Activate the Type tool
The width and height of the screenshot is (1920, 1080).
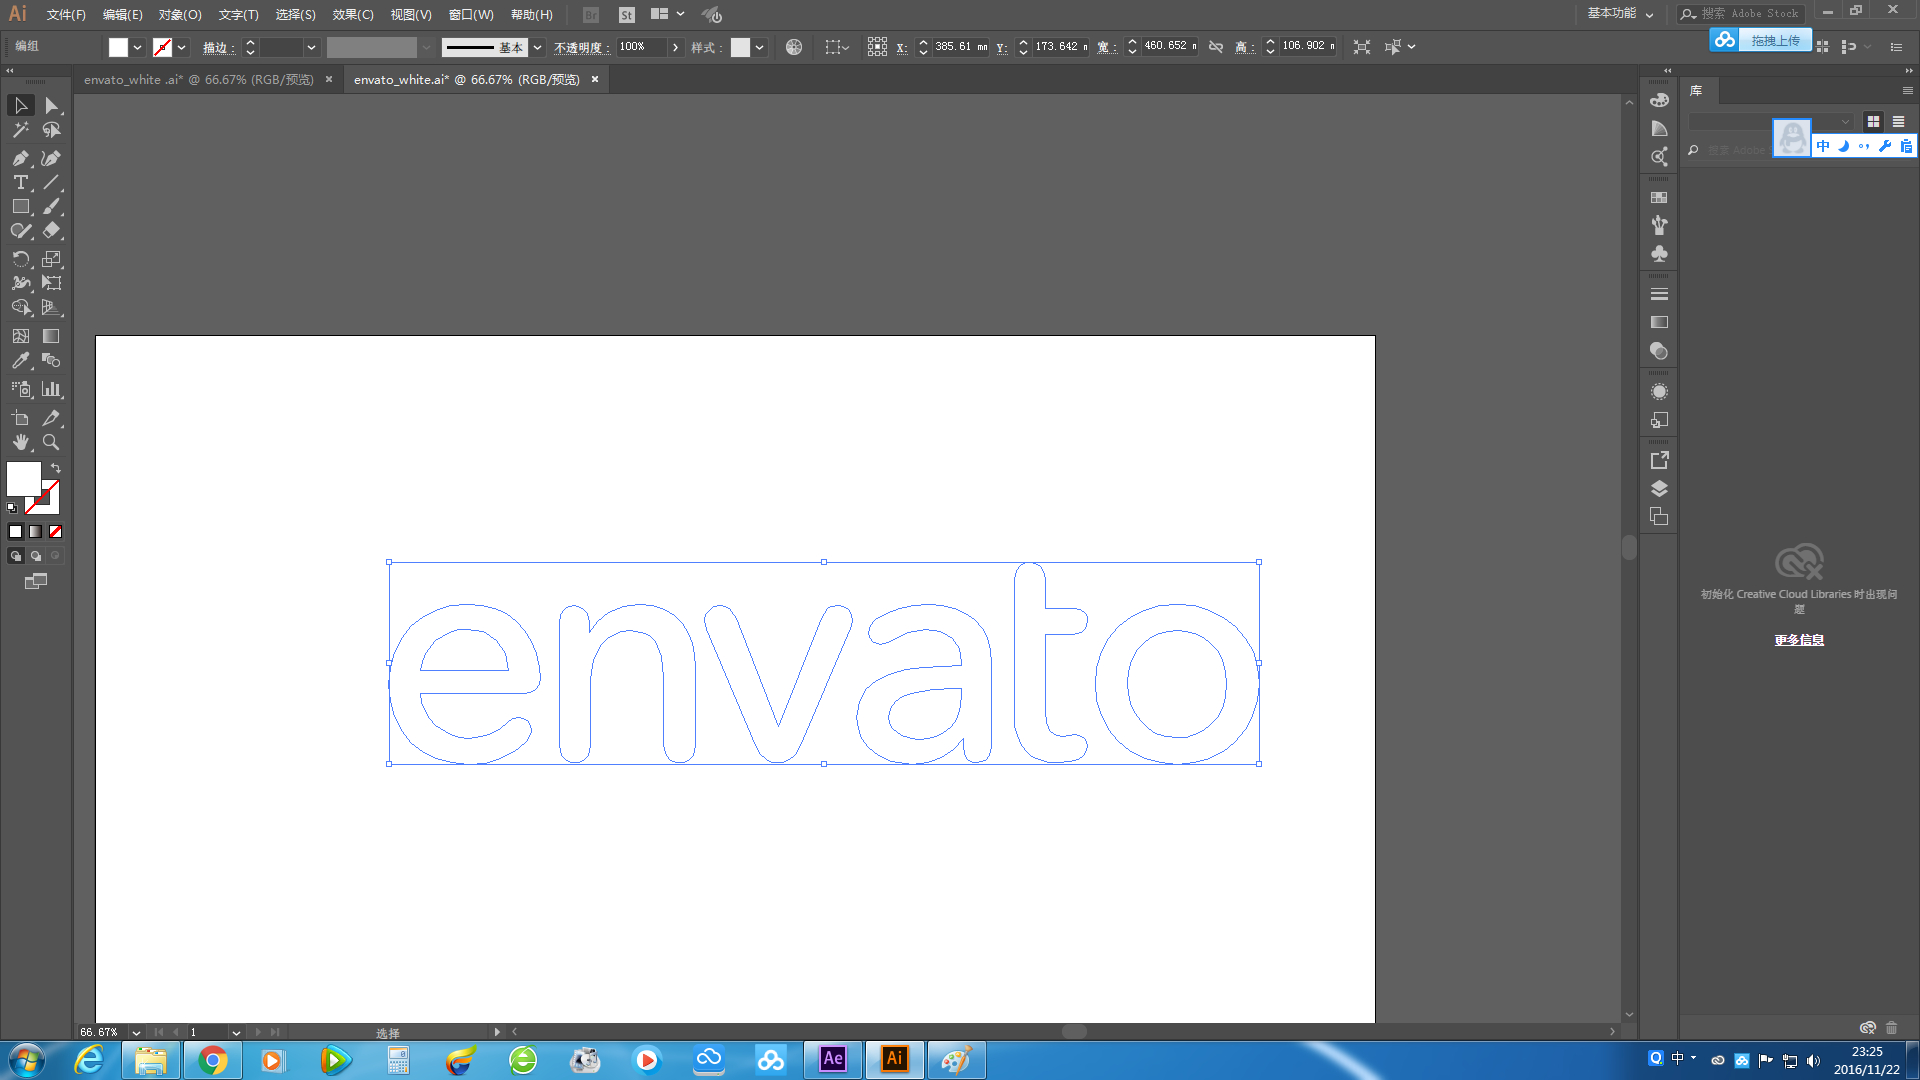pos(21,182)
